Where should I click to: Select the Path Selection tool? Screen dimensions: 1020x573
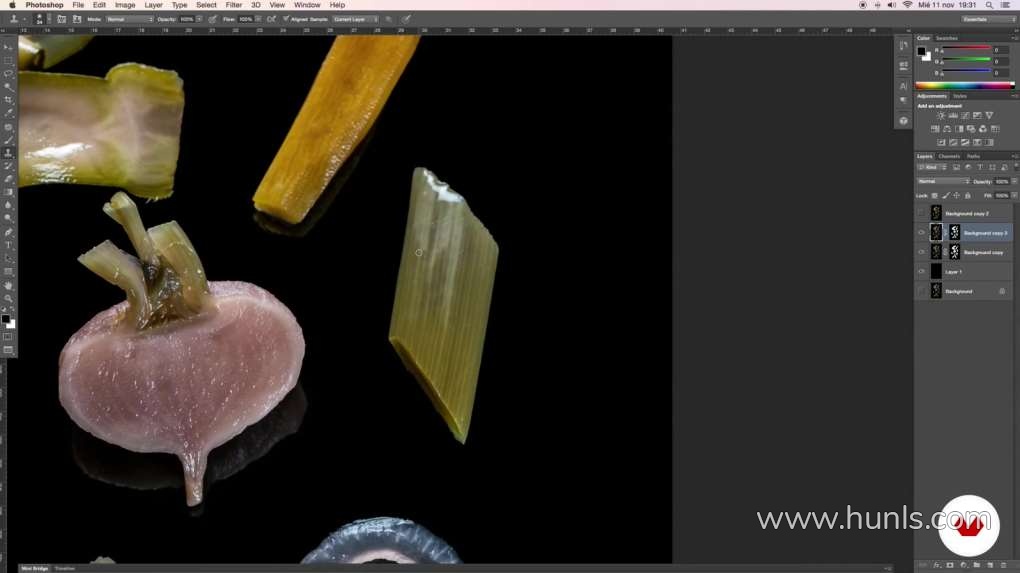point(8,258)
